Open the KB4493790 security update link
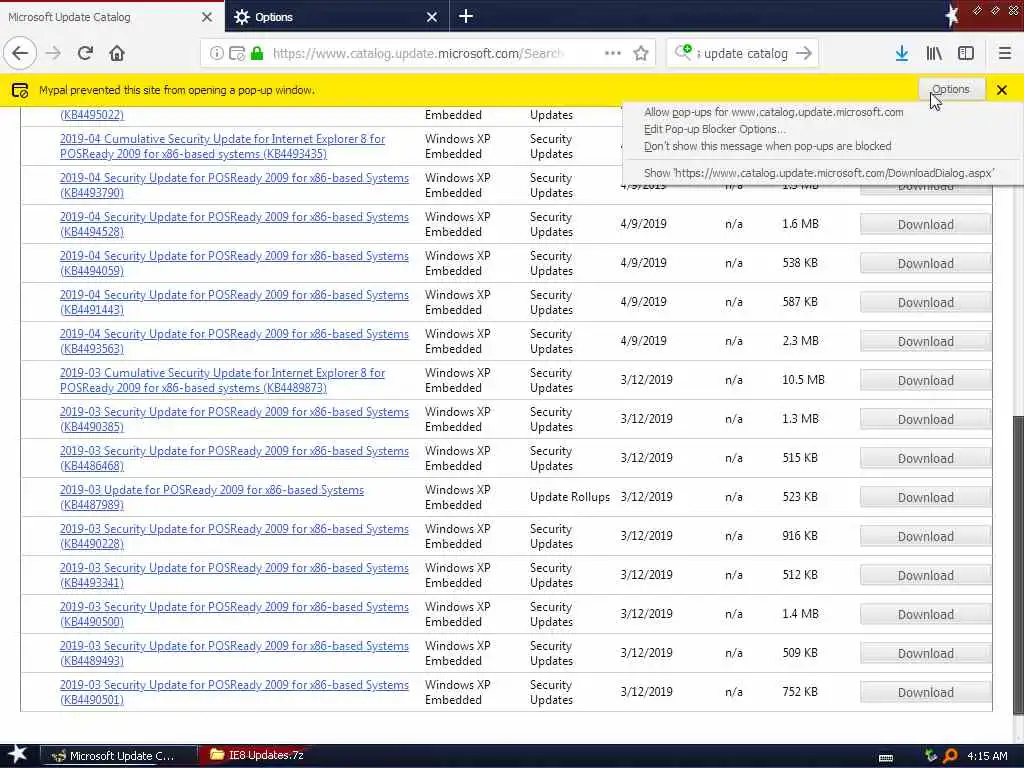1024x768 pixels. click(234, 185)
